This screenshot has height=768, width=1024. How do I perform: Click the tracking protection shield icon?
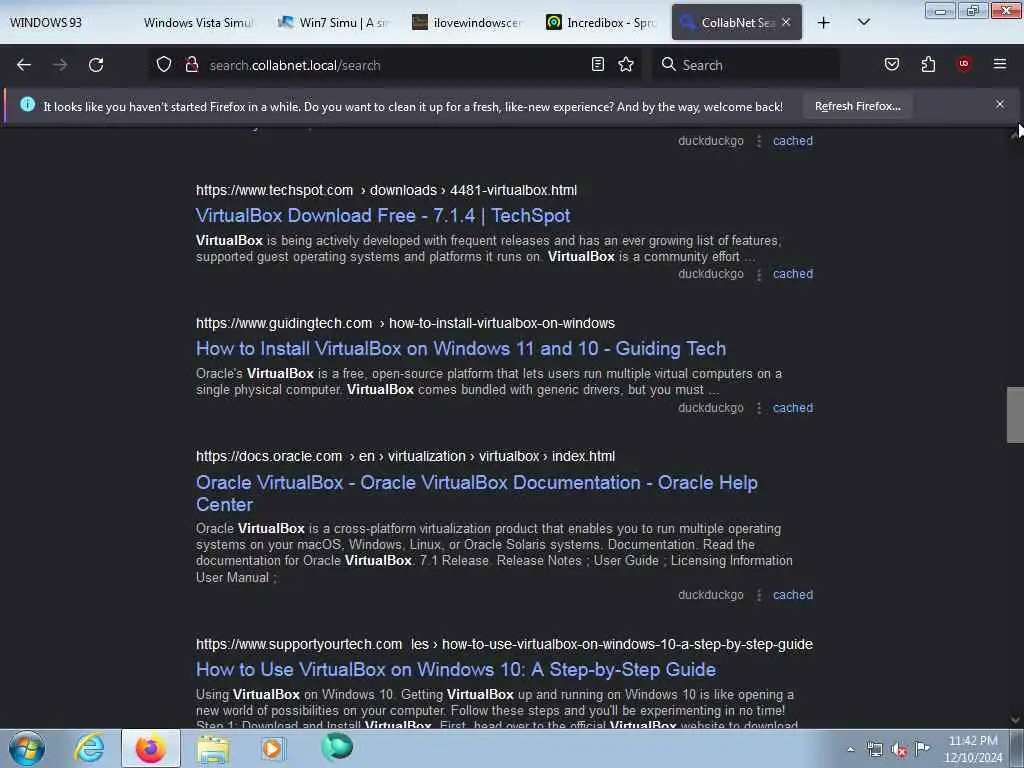(x=164, y=64)
